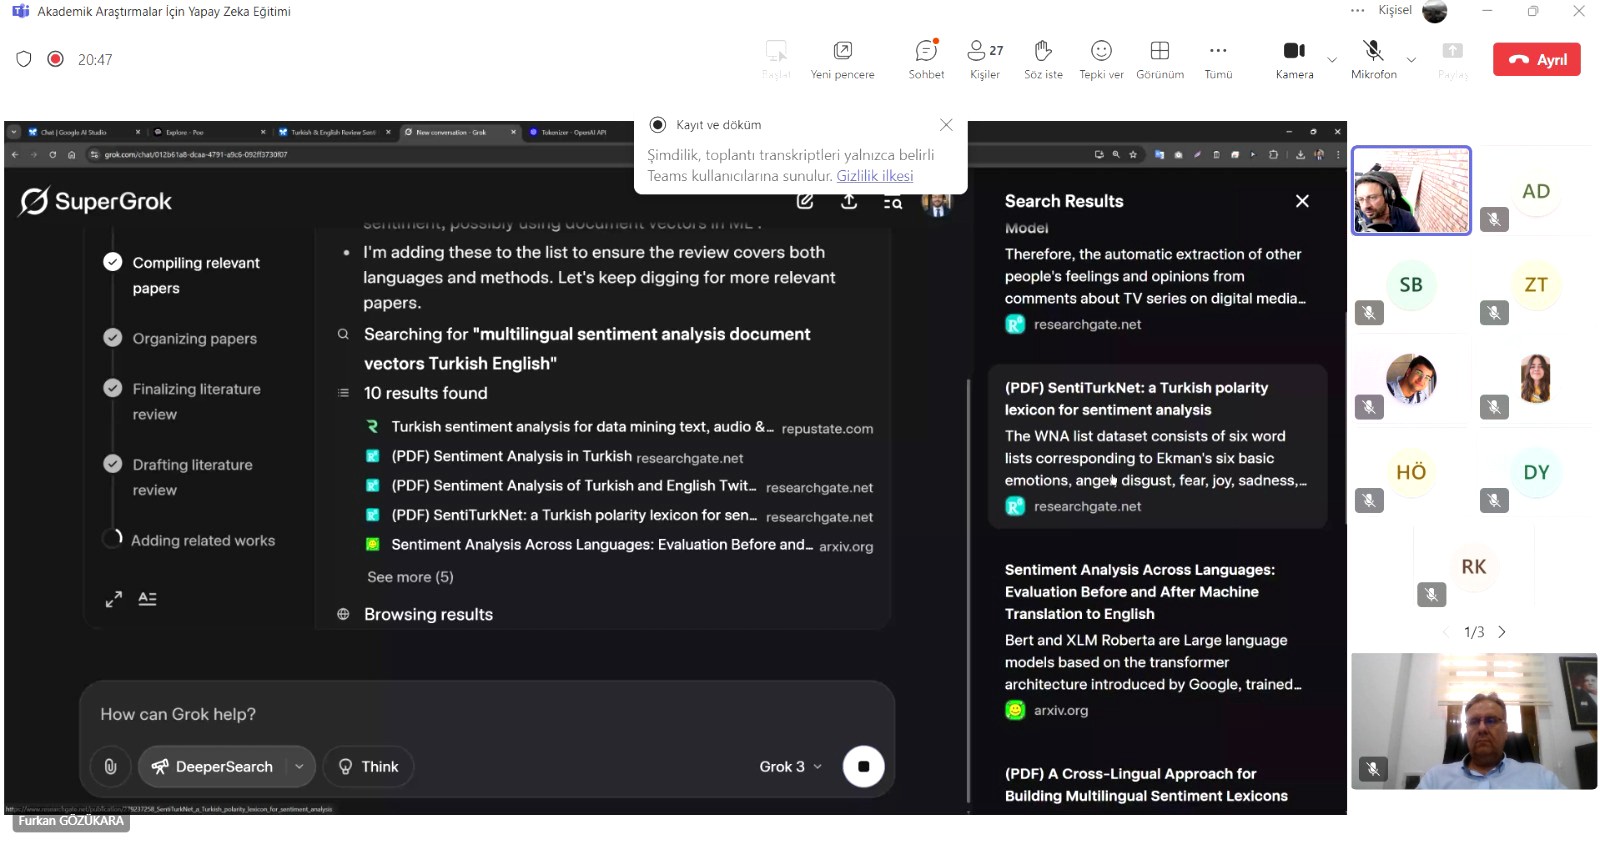1600x845 pixels.
Task: Expand the microphone options chevron
Action: click(1411, 60)
